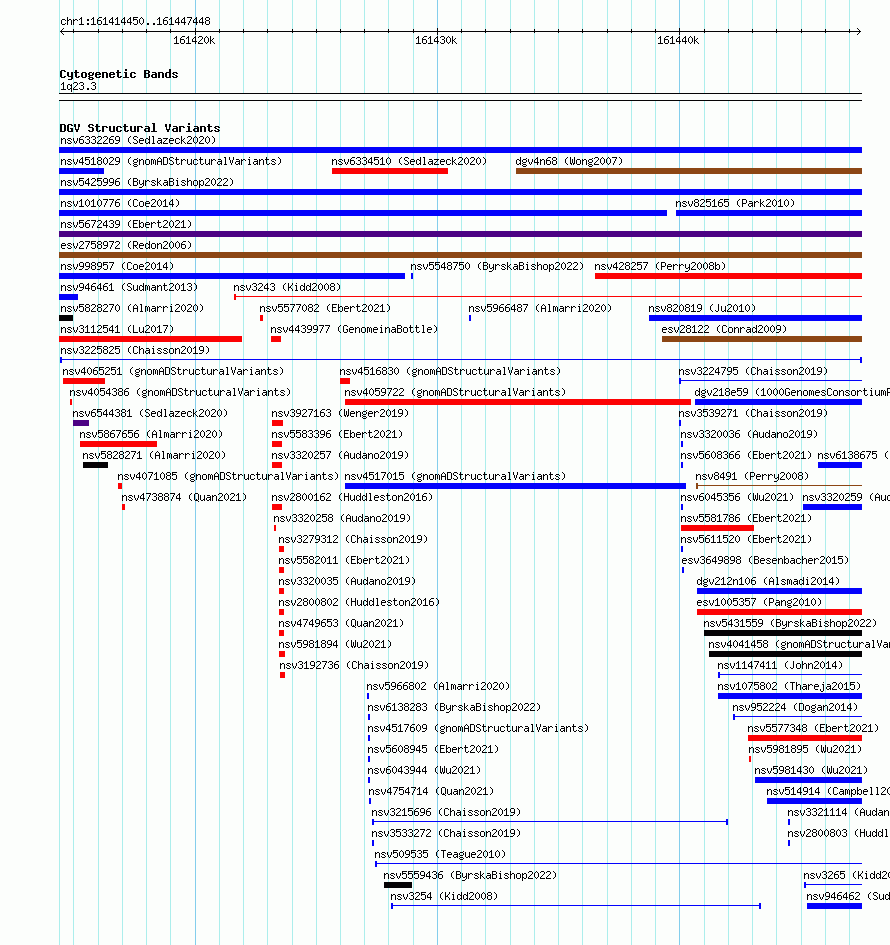Click red bar under nsv5581786 (Ebert2021)
Viewport: 890px width, 945px height.
coord(717,528)
